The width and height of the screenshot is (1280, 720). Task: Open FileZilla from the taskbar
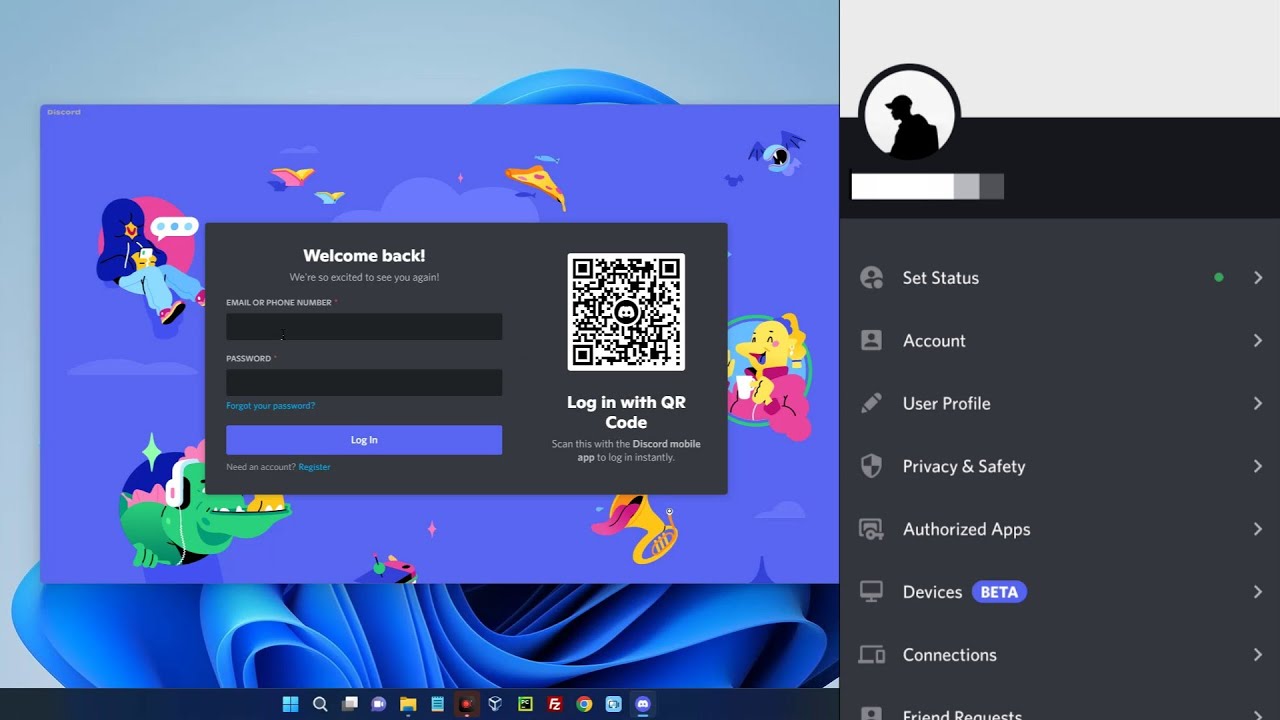[x=554, y=704]
